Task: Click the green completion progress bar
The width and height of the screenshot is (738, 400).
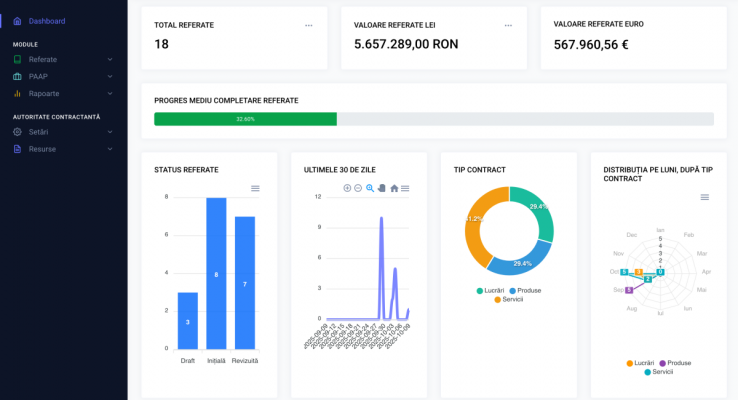Action: point(245,119)
